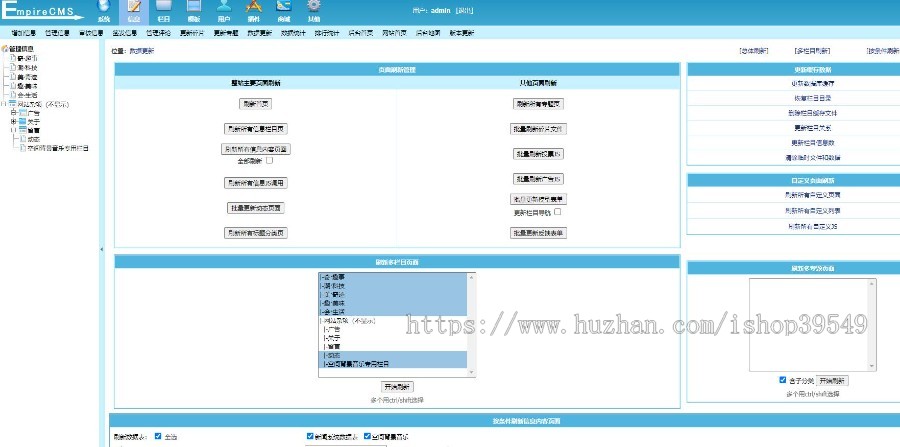This screenshot has height=447, width=900.
Task: Click the up arrow of the topic list scrollbar
Action: pyautogui.click(x=872, y=283)
